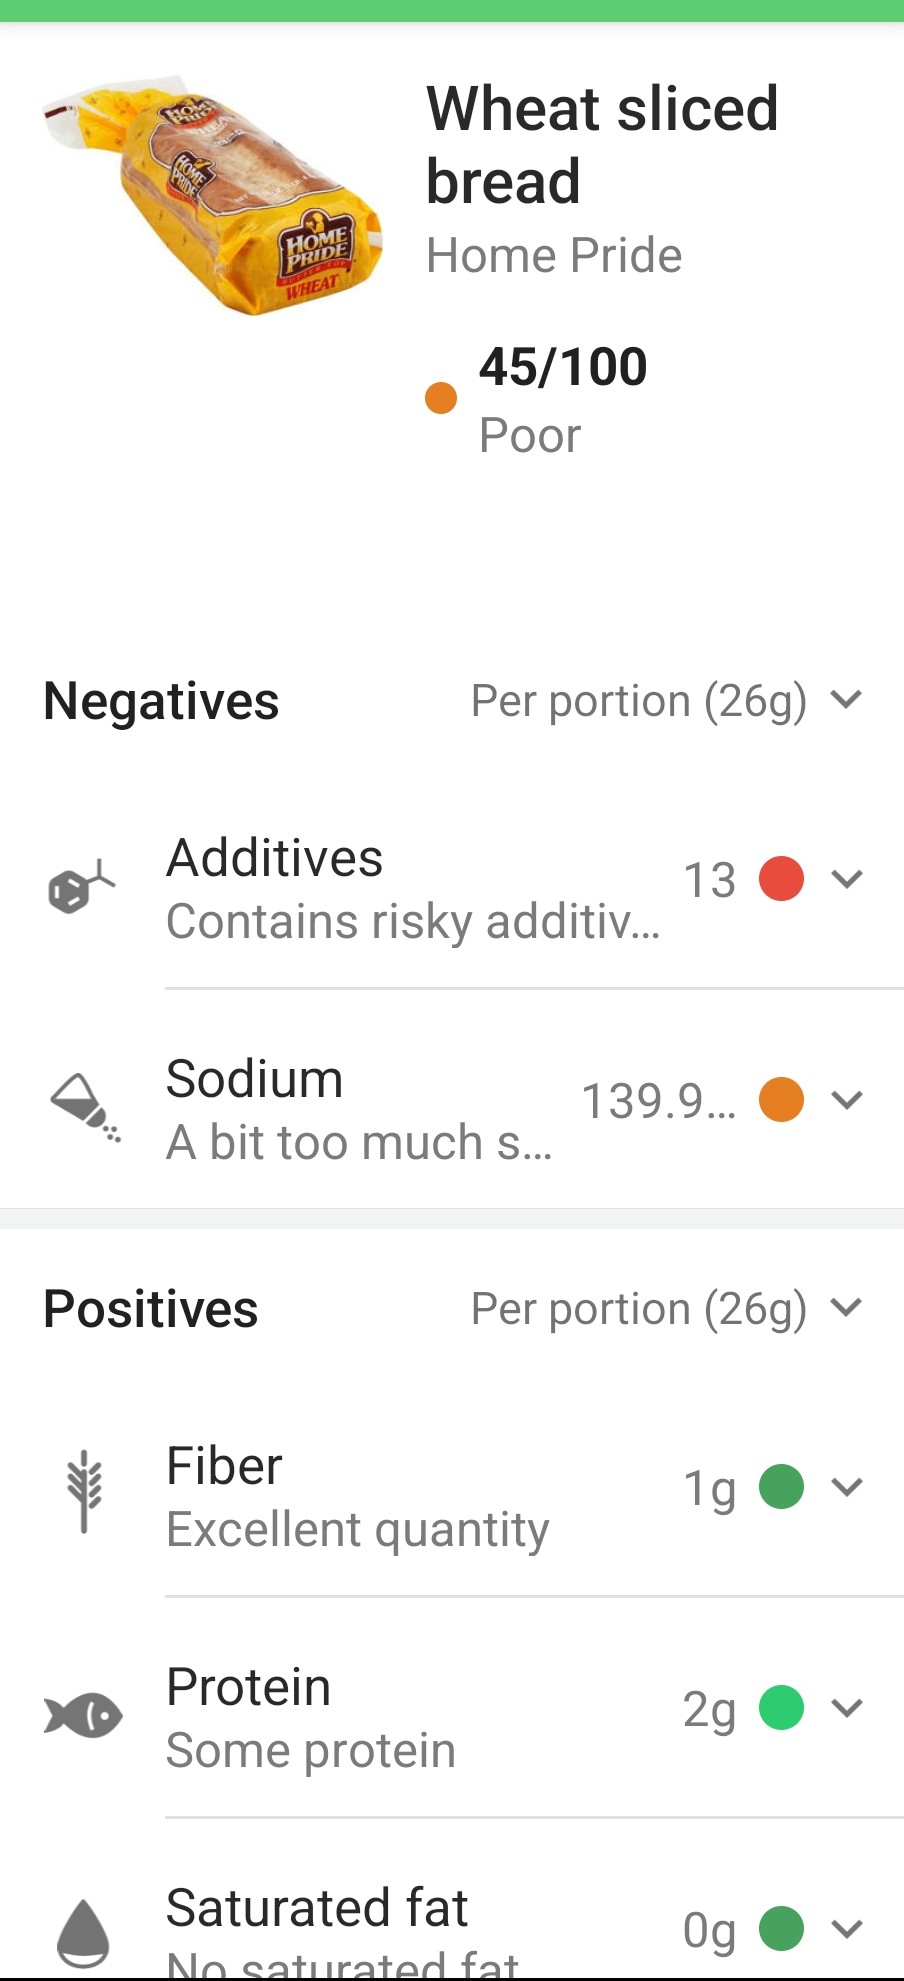This screenshot has height=1981, width=904.
Task: Click the Fiber wheat stalk icon
Action: (x=84, y=1491)
